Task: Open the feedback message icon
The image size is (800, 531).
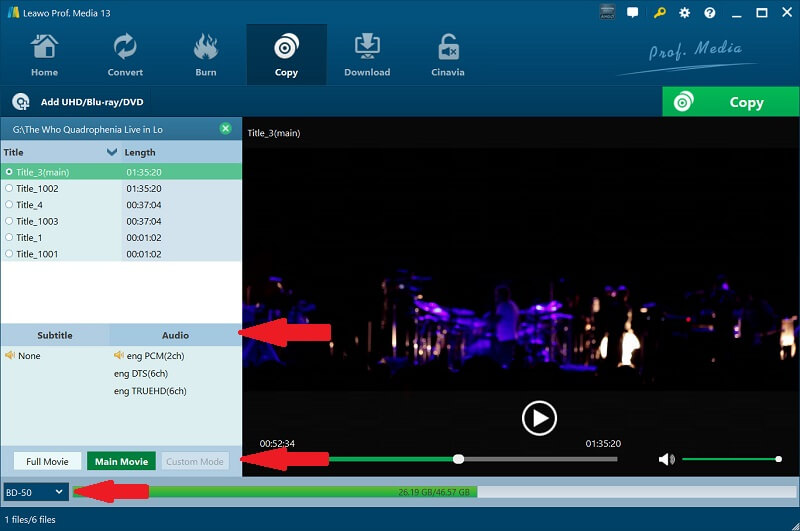Action: tap(633, 13)
